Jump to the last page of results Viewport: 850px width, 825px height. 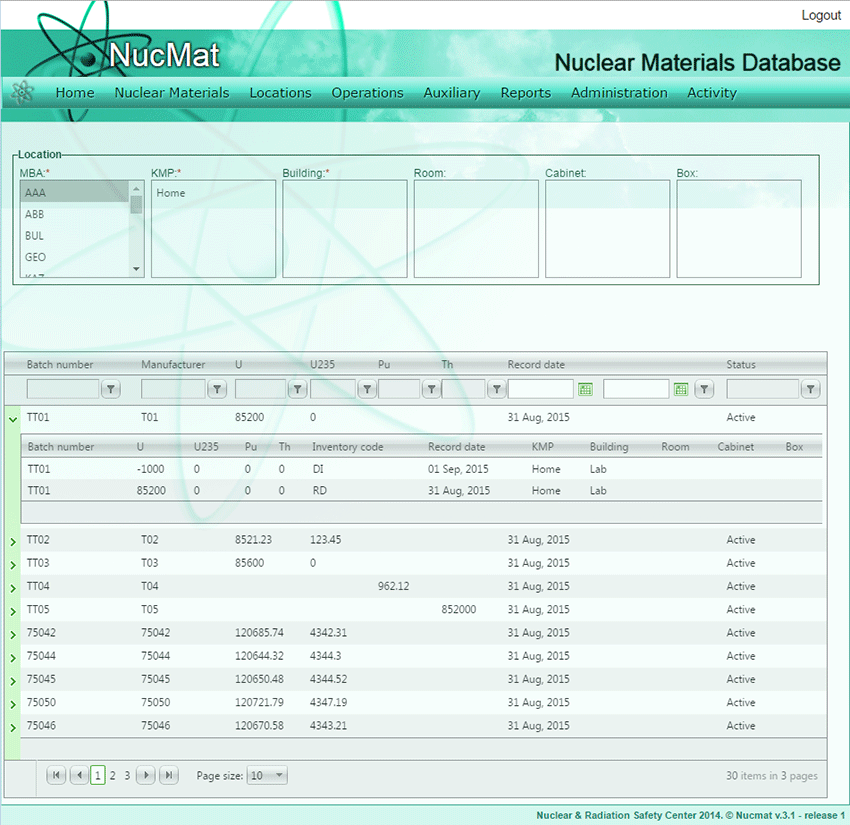tap(169, 775)
